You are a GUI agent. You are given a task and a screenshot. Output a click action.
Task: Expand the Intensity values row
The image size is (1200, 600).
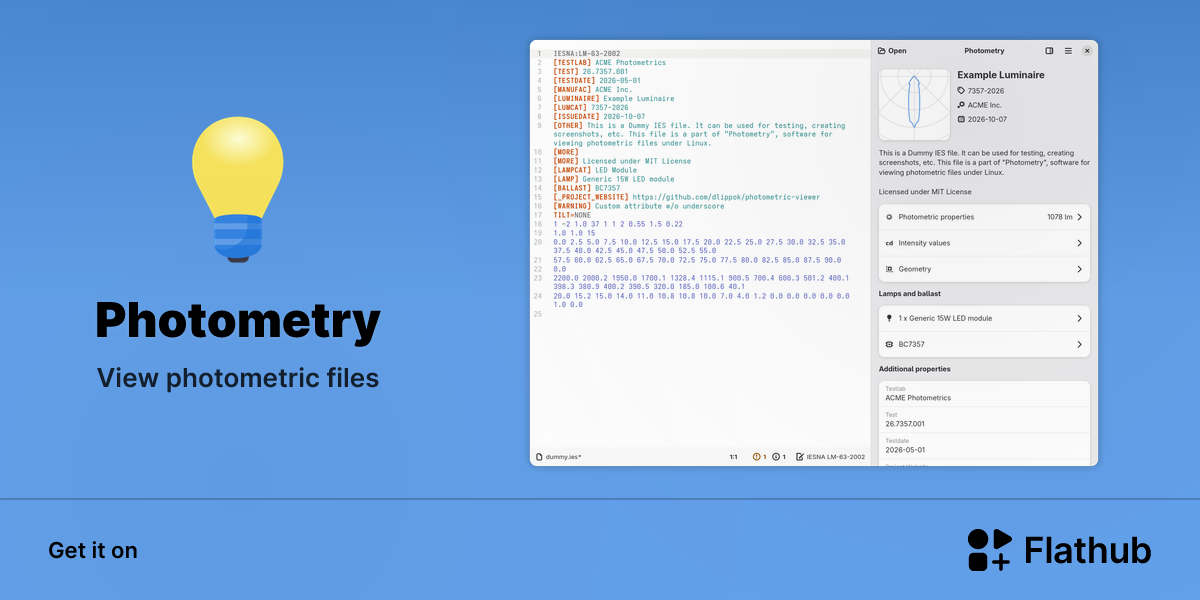click(984, 243)
